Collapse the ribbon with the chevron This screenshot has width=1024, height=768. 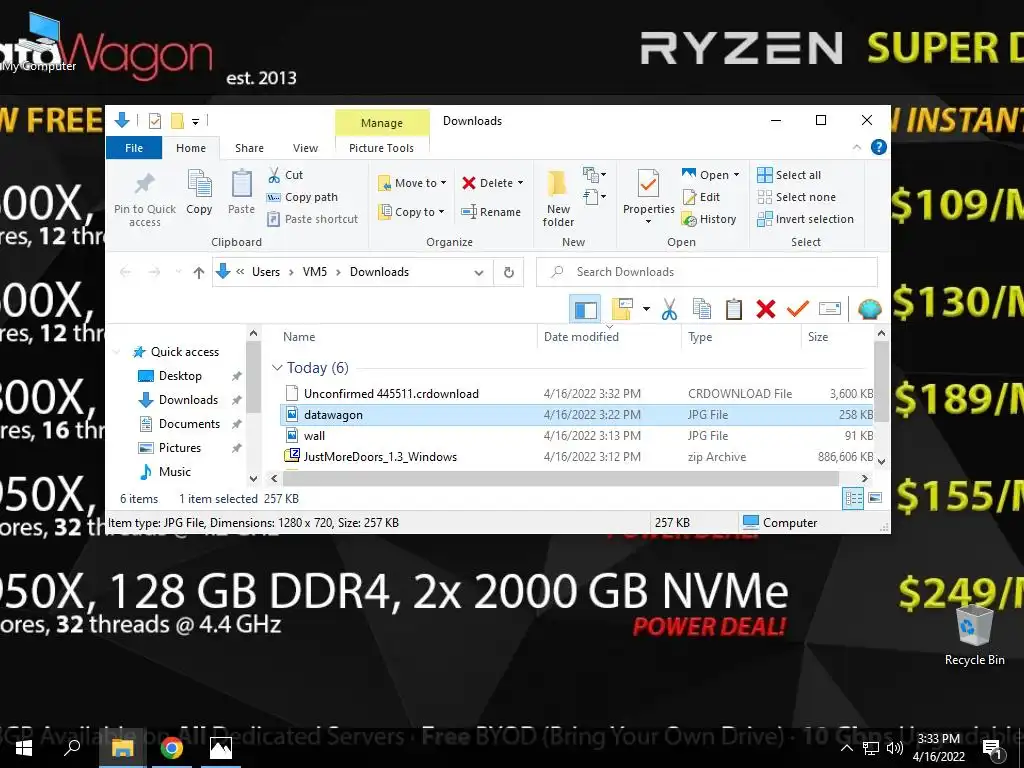(x=857, y=148)
